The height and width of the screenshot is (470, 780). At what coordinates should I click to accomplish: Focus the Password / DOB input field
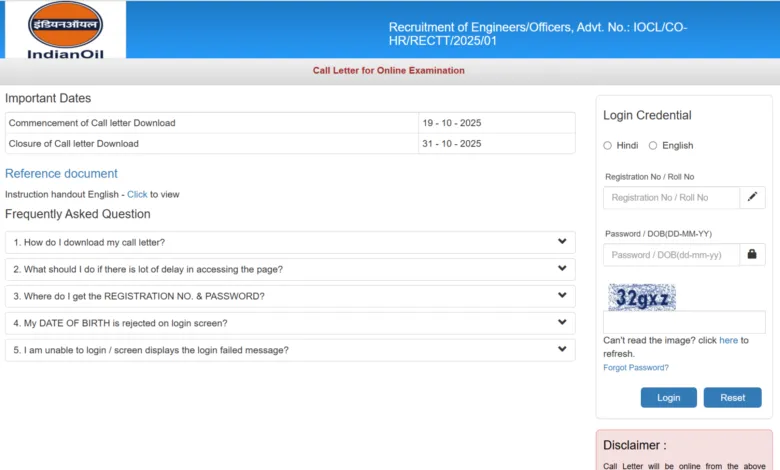point(671,254)
